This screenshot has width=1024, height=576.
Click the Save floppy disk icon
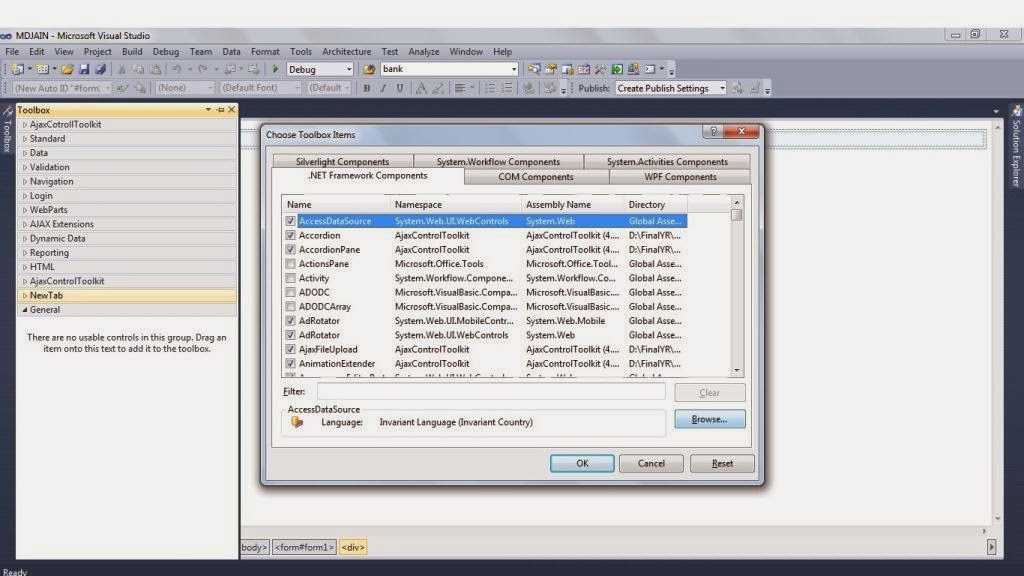pos(84,69)
